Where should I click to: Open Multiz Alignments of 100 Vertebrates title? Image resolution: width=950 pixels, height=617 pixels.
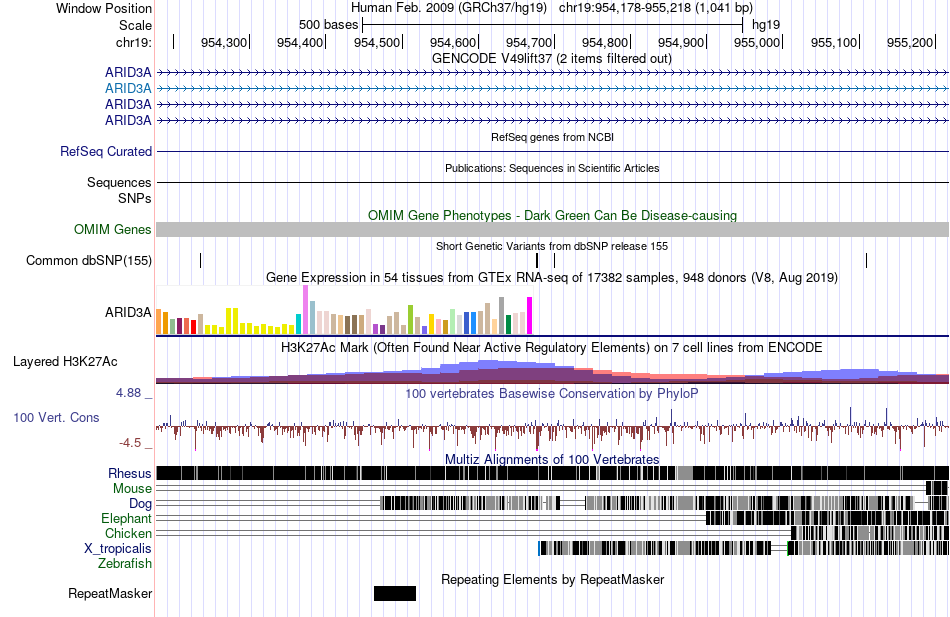[552, 459]
